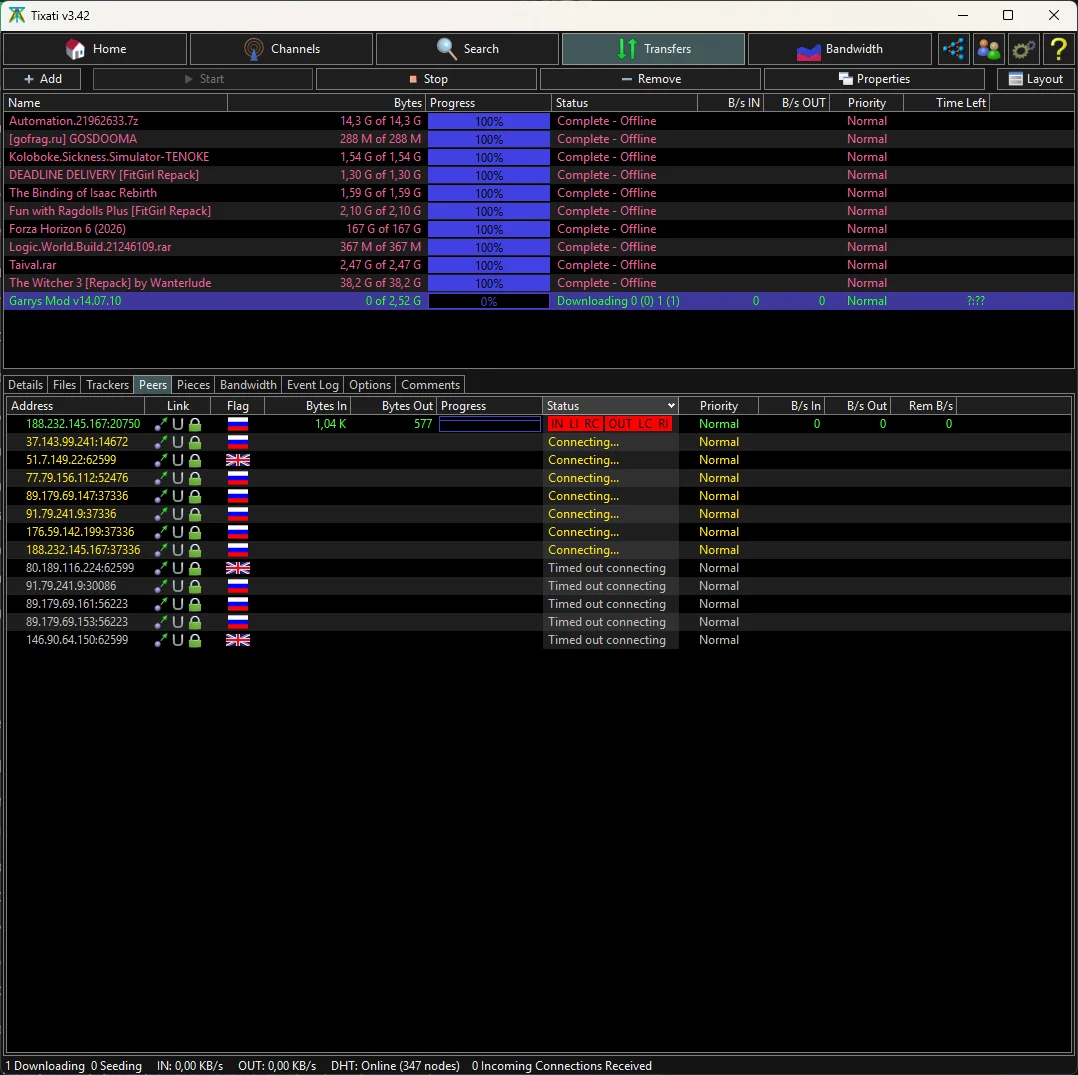The image size is (1078, 1075).
Task: Select The Binding of Isaac Rebirth row
Action: [x=539, y=192]
